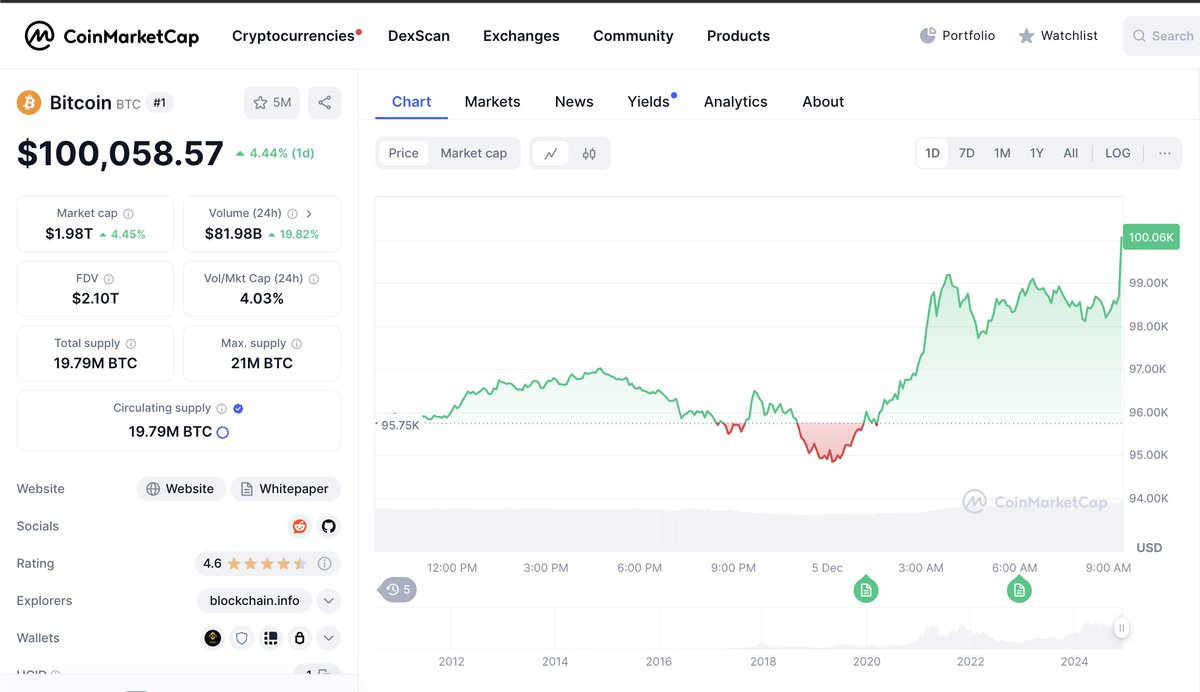Image resolution: width=1200 pixels, height=692 pixels.
Task: Open Products navigation menu
Action: (x=738, y=36)
